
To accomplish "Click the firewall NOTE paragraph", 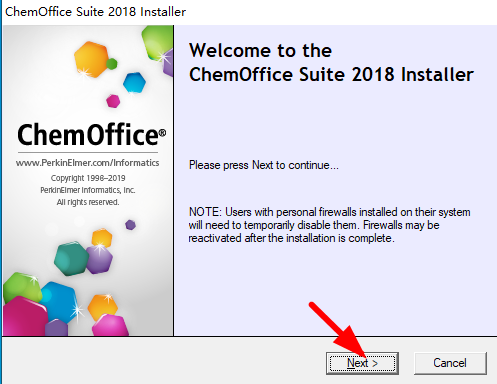I will point(329,225).
